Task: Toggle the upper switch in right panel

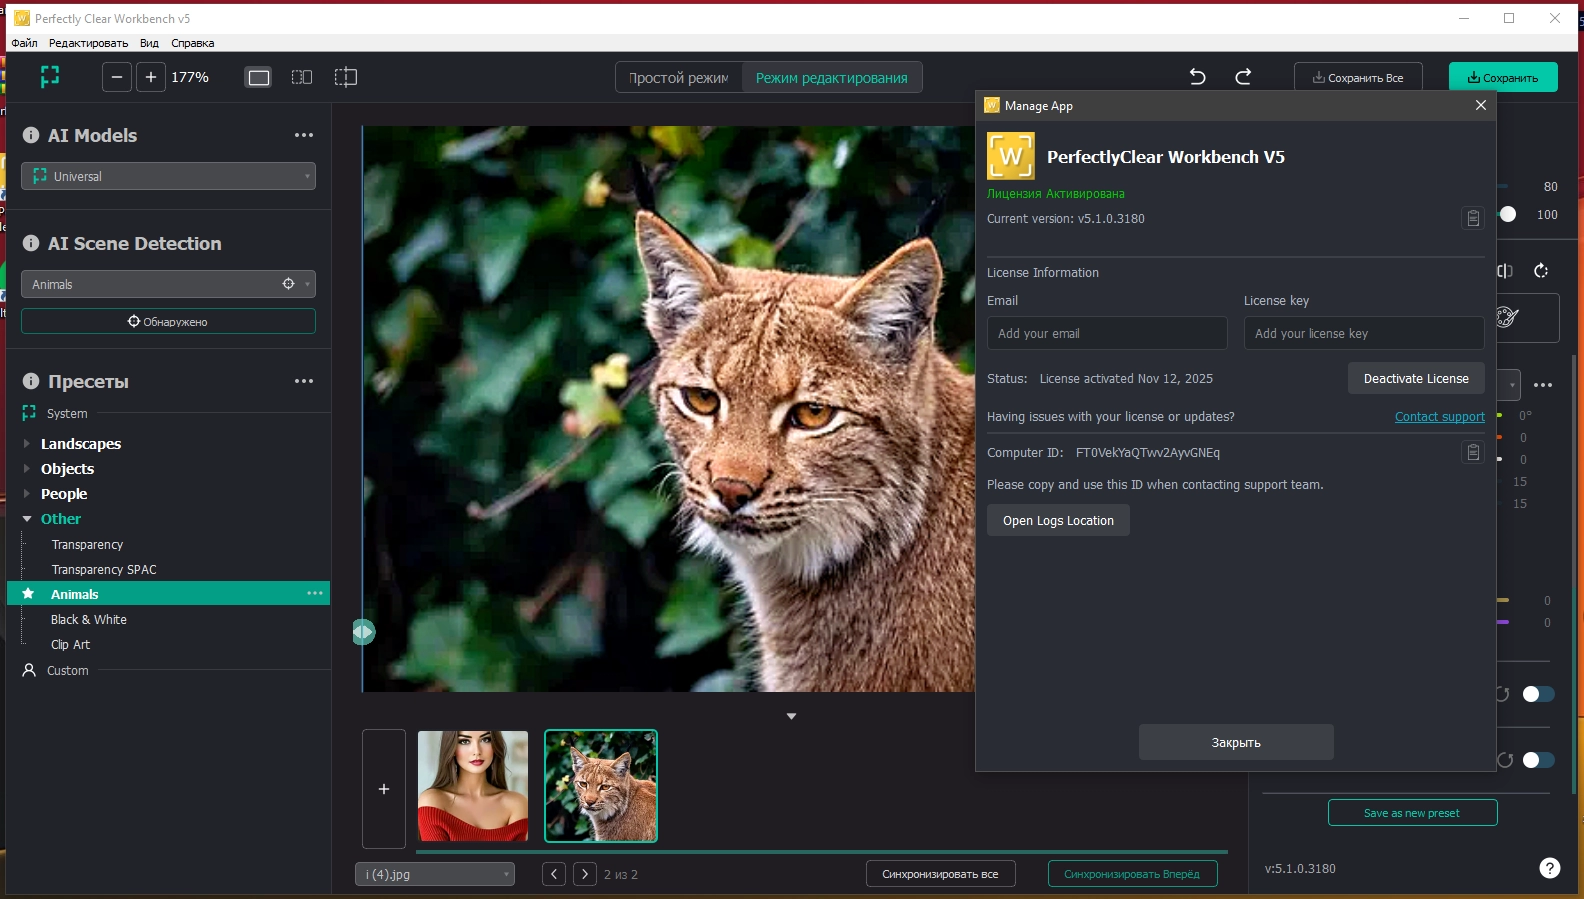Action: [x=1538, y=694]
